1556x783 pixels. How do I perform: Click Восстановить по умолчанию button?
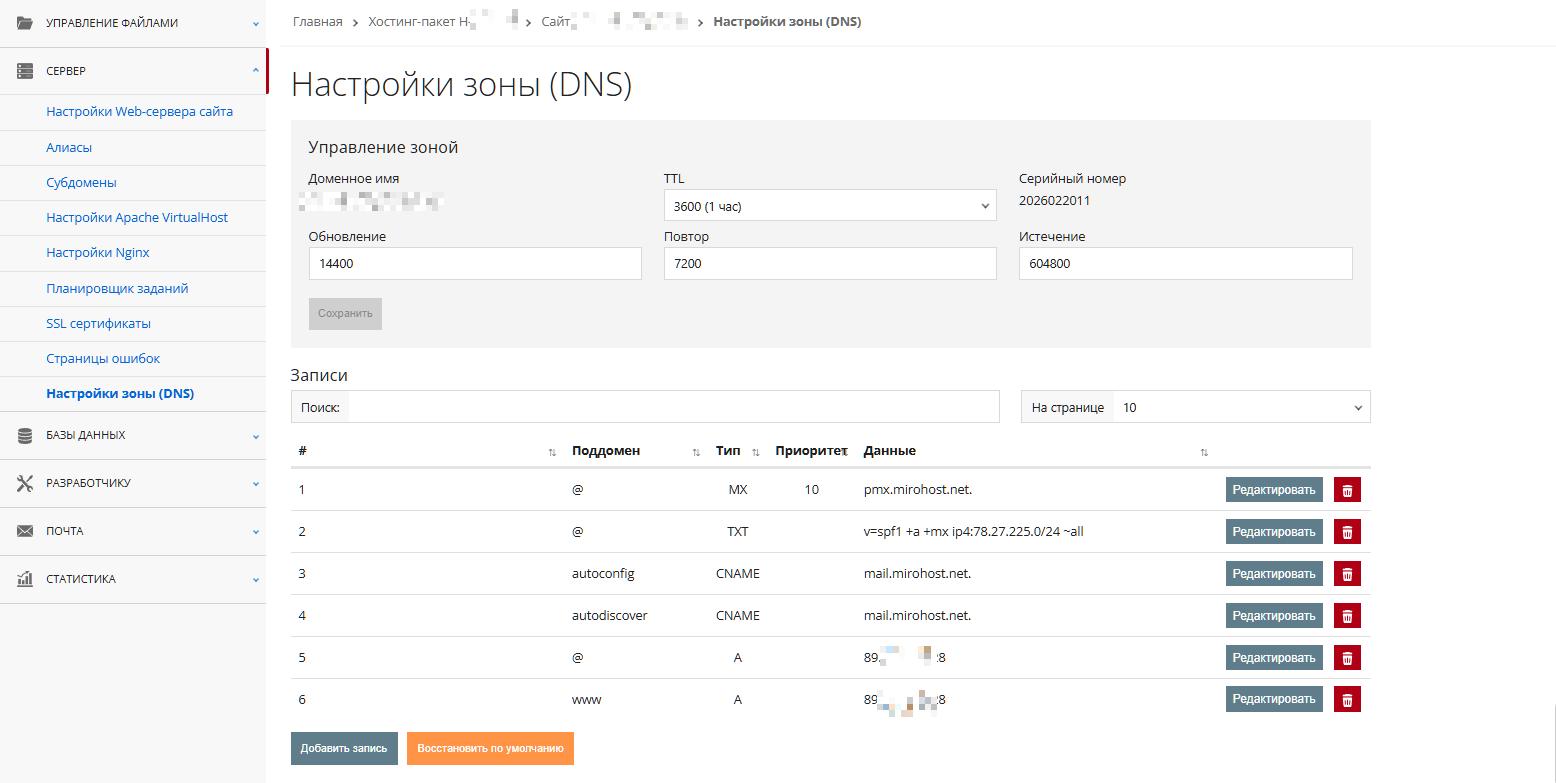490,748
